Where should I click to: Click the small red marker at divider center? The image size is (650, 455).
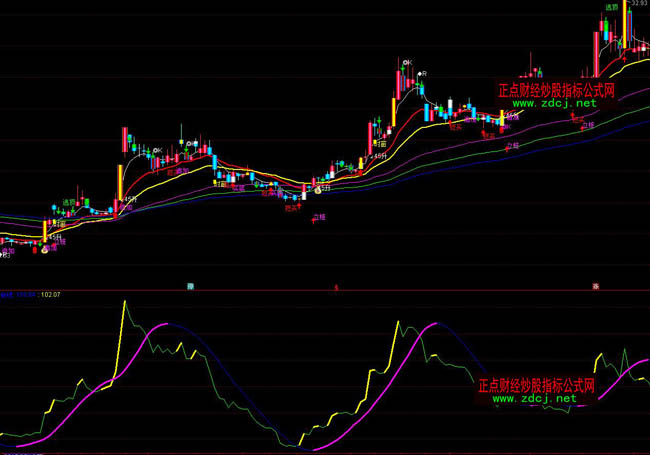[x=335, y=287]
